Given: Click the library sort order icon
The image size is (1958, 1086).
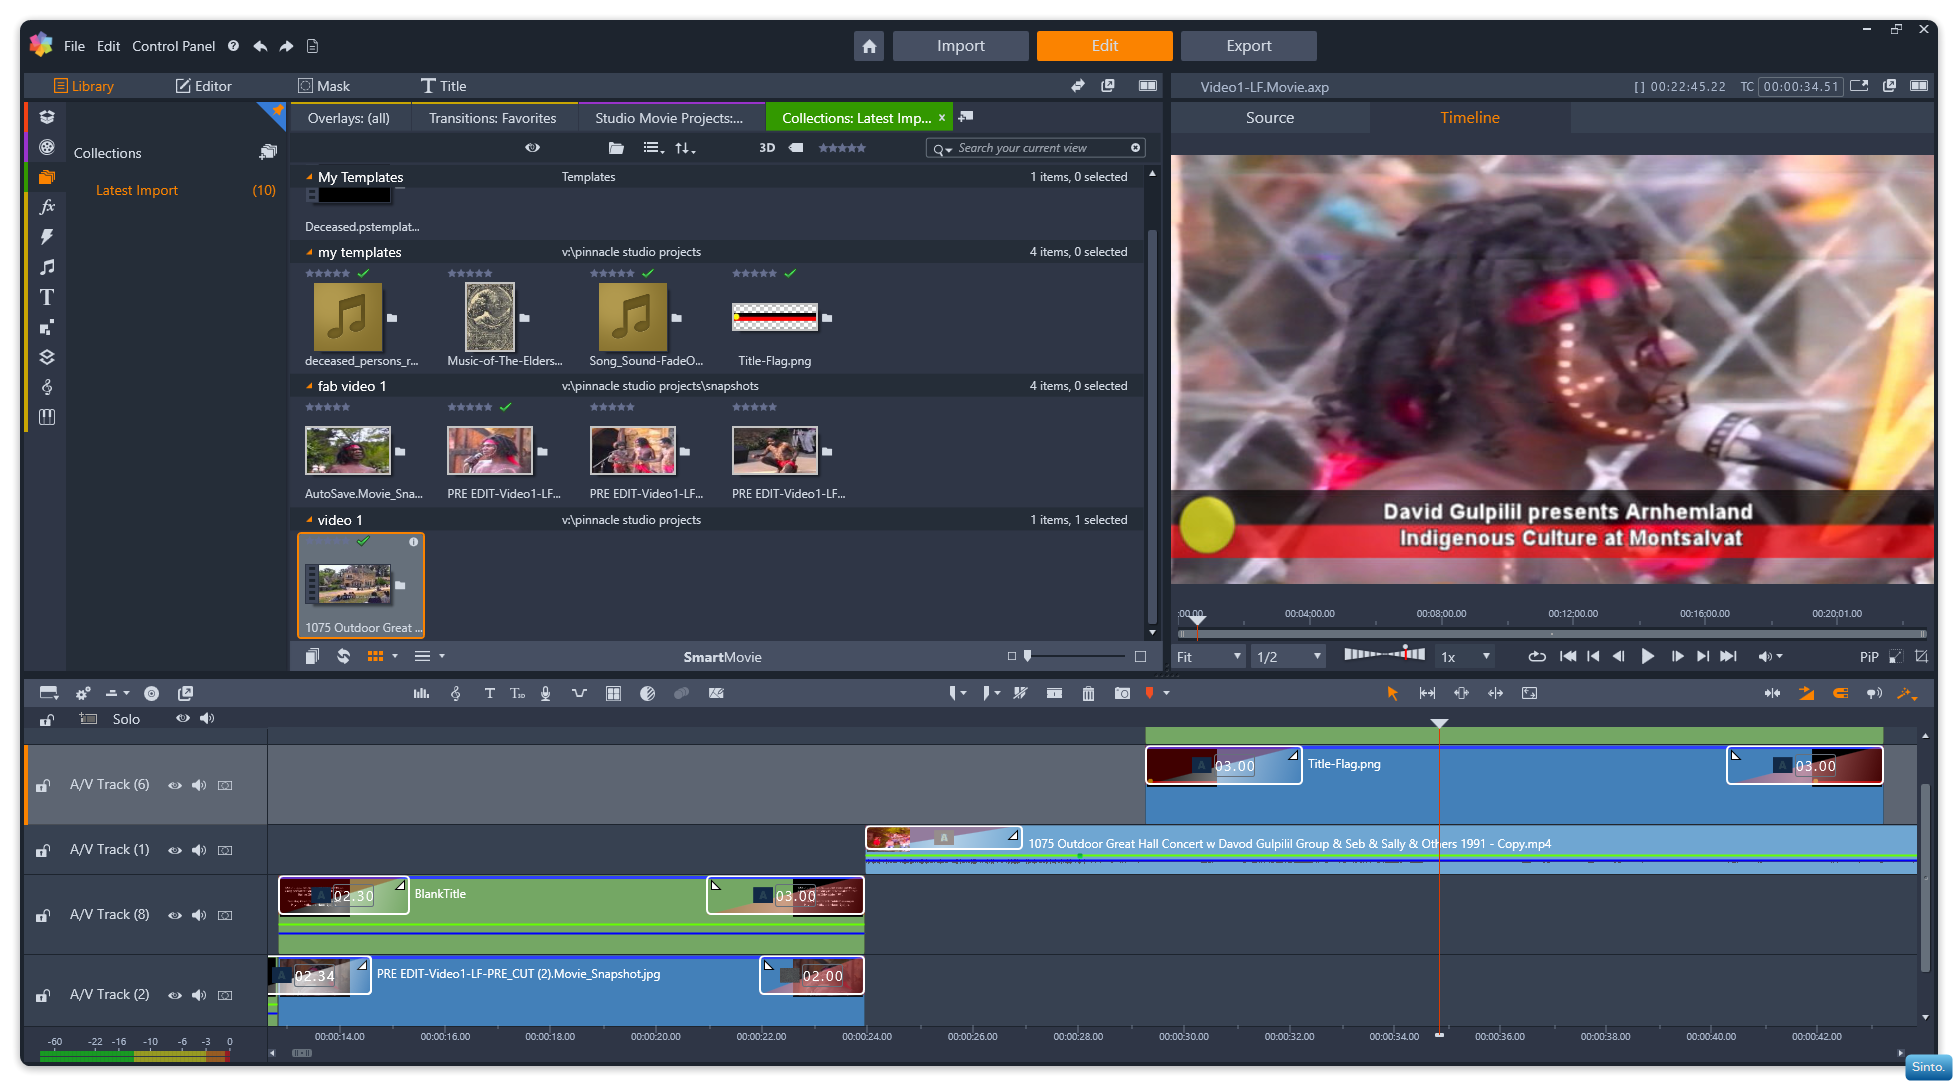Looking at the screenshot, I should click(x=685, y=148).
